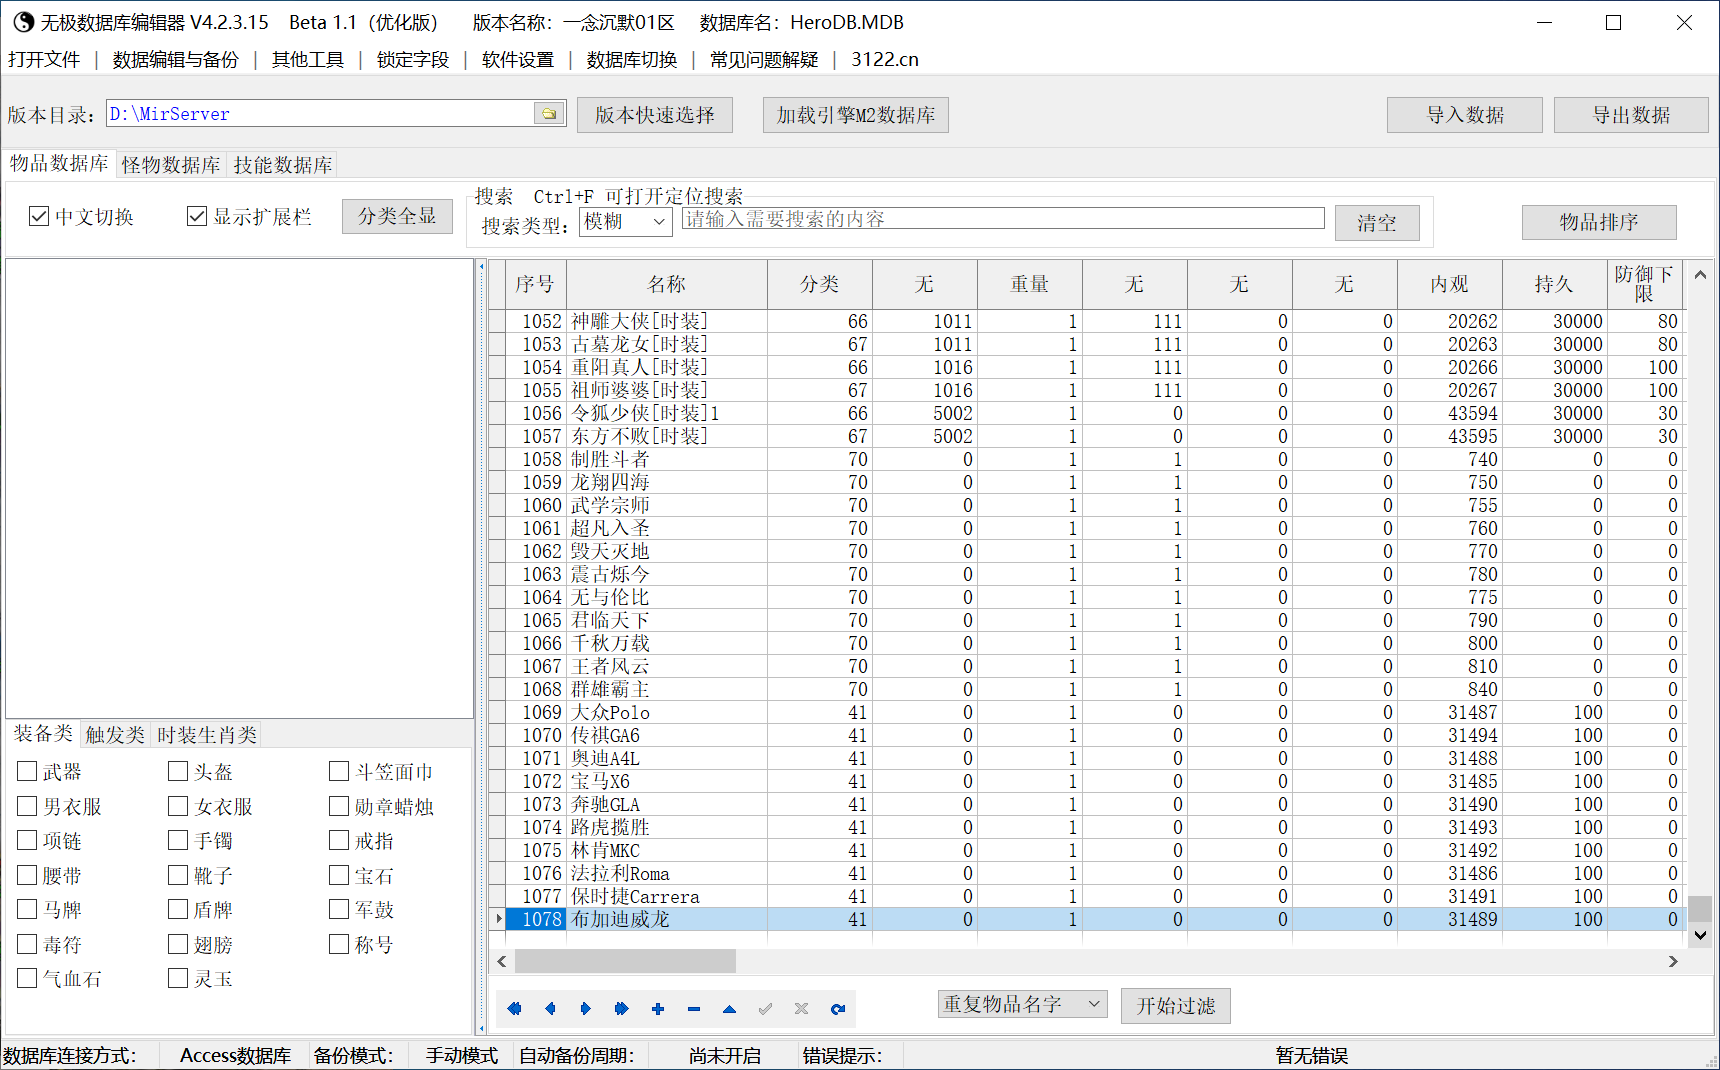
Task: Toggle the 中文切换 checkbox
Action: 39,216
